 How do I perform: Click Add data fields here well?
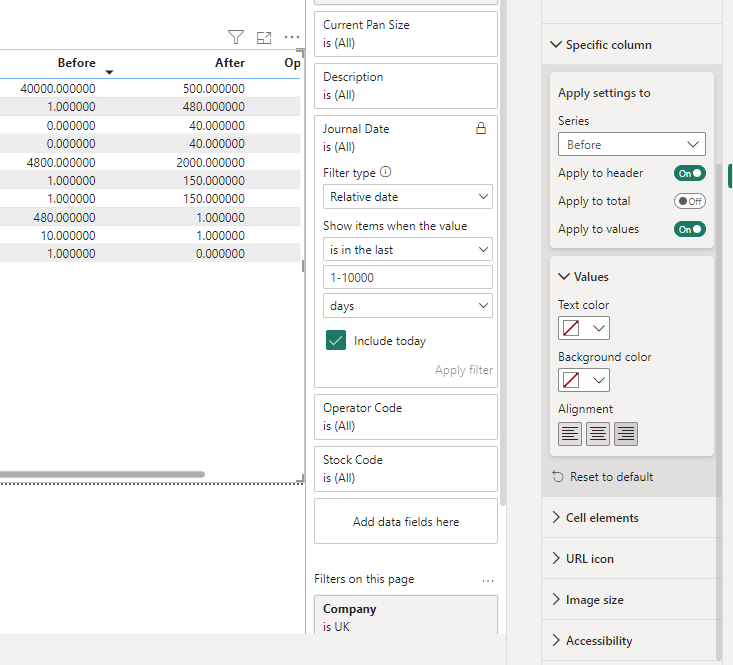pyautogui.click(x=406, y=521)
